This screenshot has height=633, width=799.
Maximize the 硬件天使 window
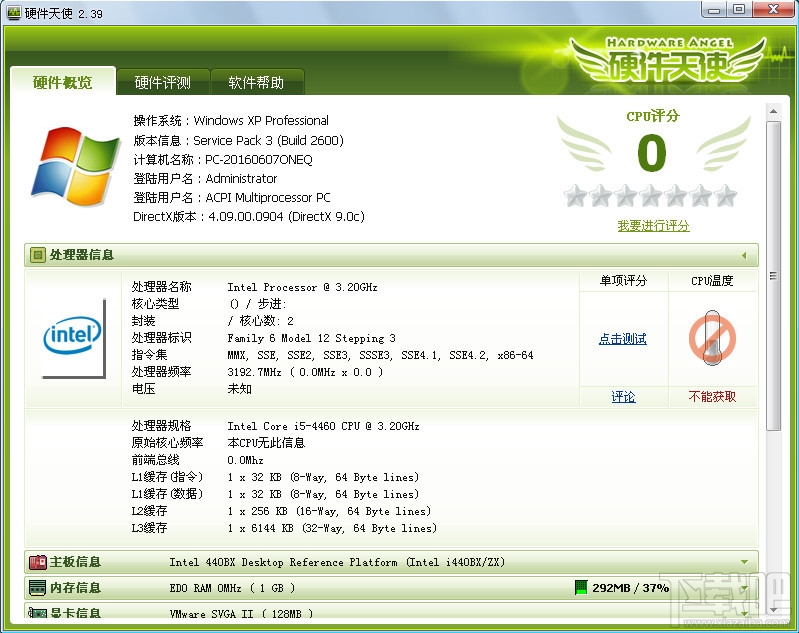739,10
